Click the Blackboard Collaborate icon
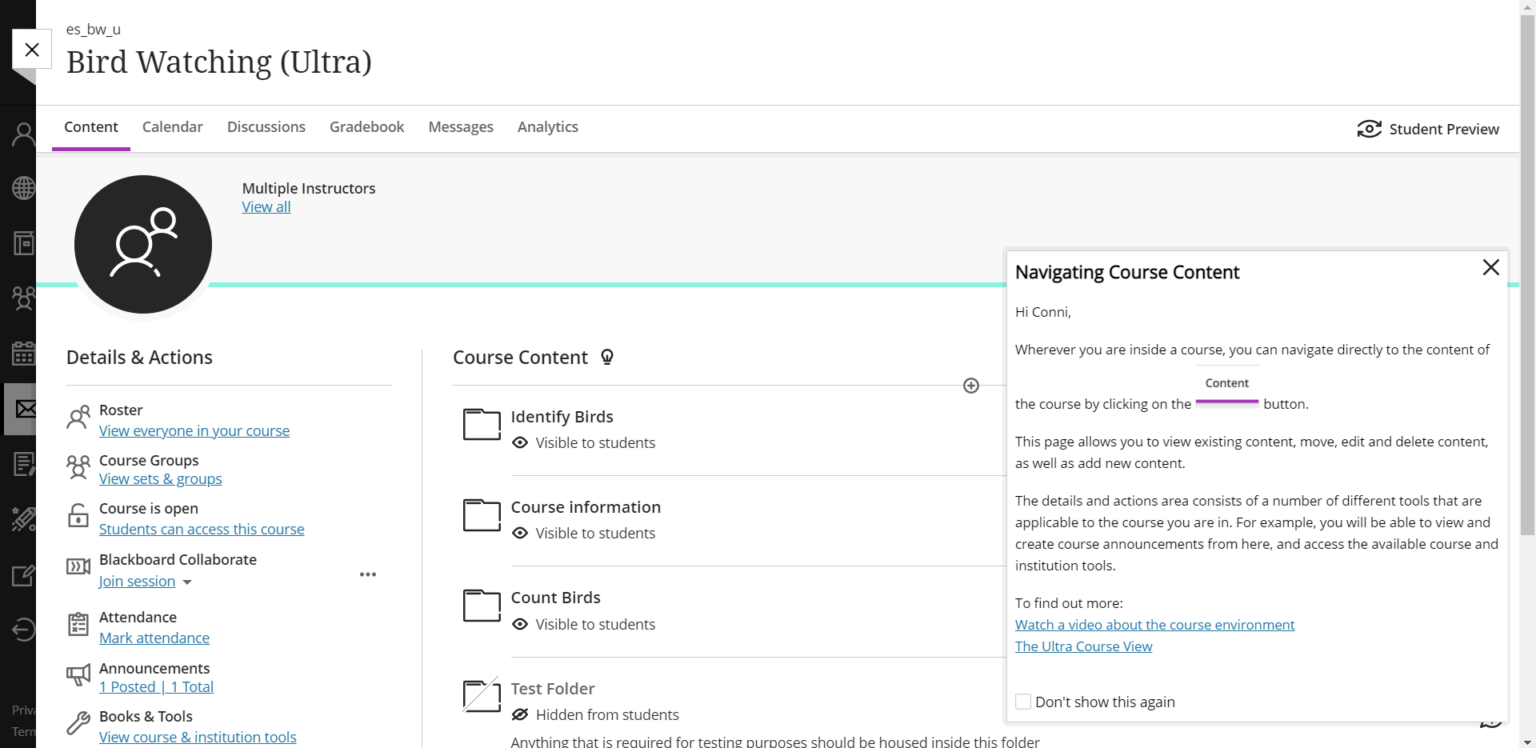The height and width of the screenshot is (748, 1536). (x=78, y=567)
